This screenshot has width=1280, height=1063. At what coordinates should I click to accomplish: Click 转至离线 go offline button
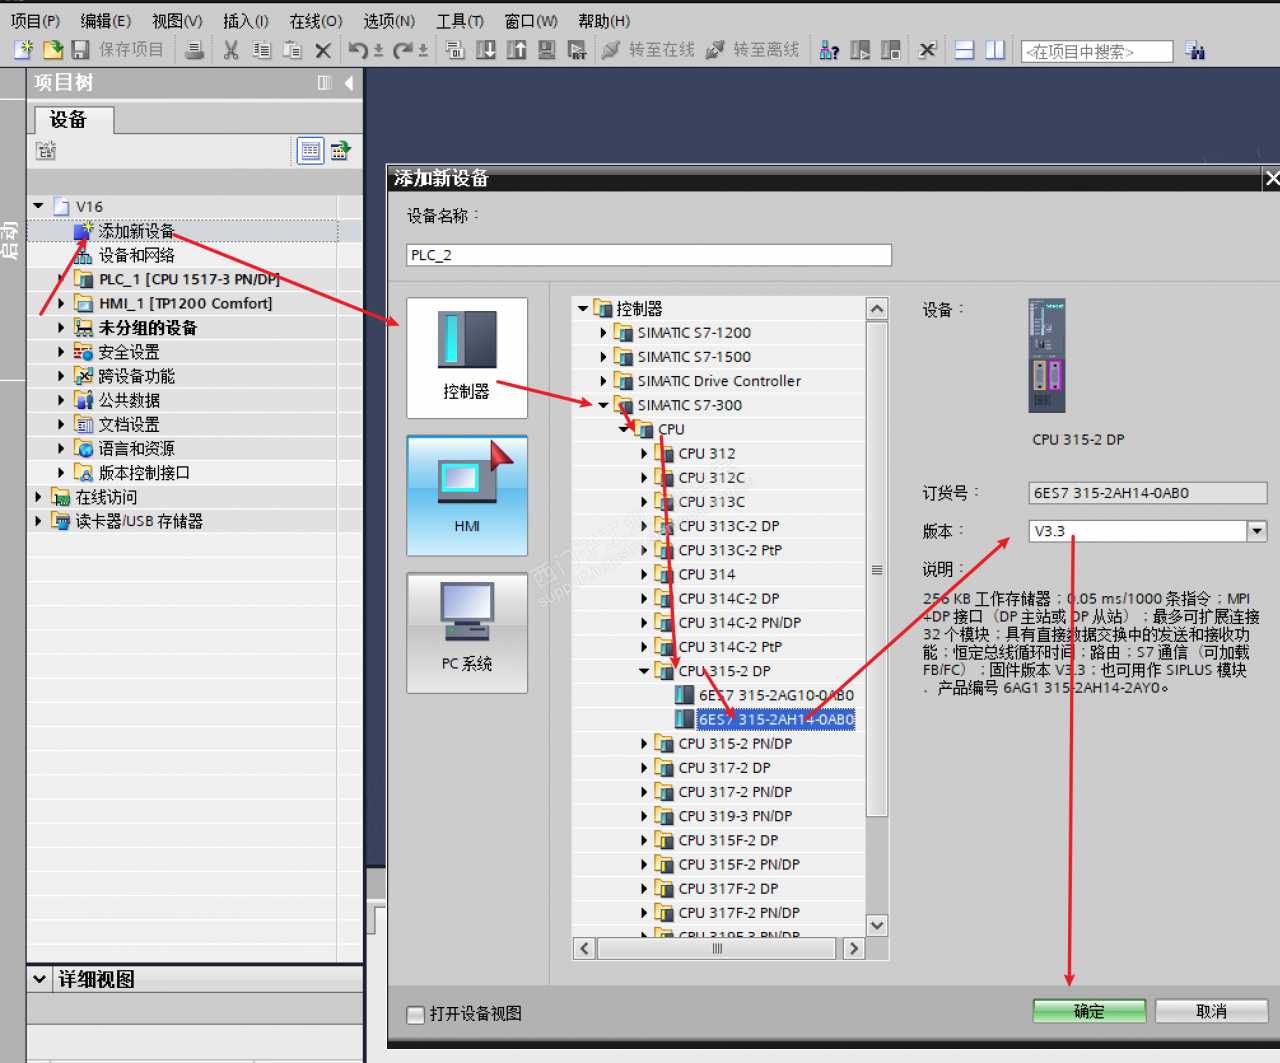752,49
